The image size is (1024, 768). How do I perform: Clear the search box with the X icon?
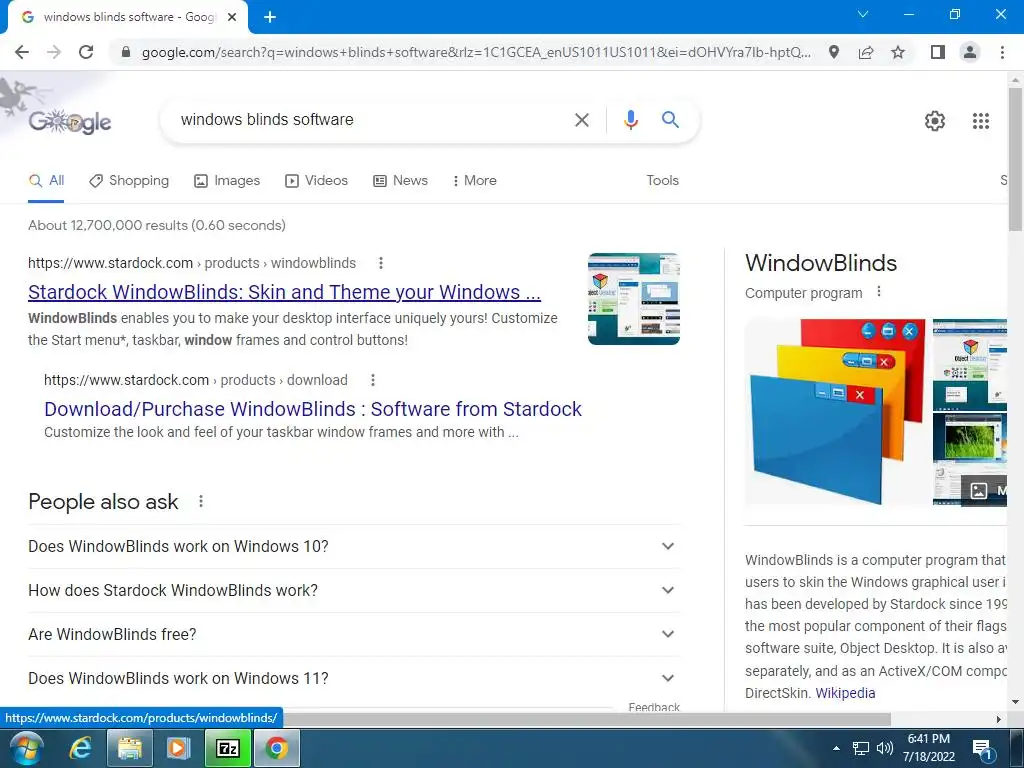pos(581,120)
